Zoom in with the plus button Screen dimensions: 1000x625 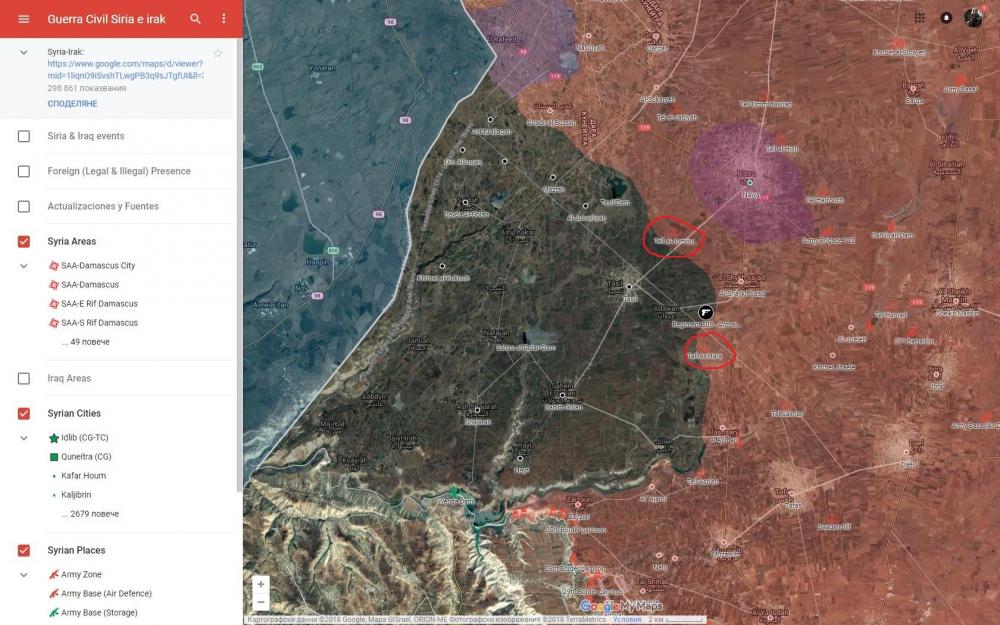[x=261, y=584]
